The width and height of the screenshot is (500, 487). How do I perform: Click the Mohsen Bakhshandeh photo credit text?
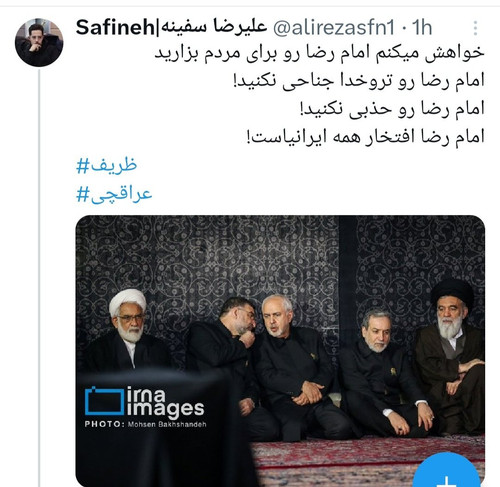167,425
